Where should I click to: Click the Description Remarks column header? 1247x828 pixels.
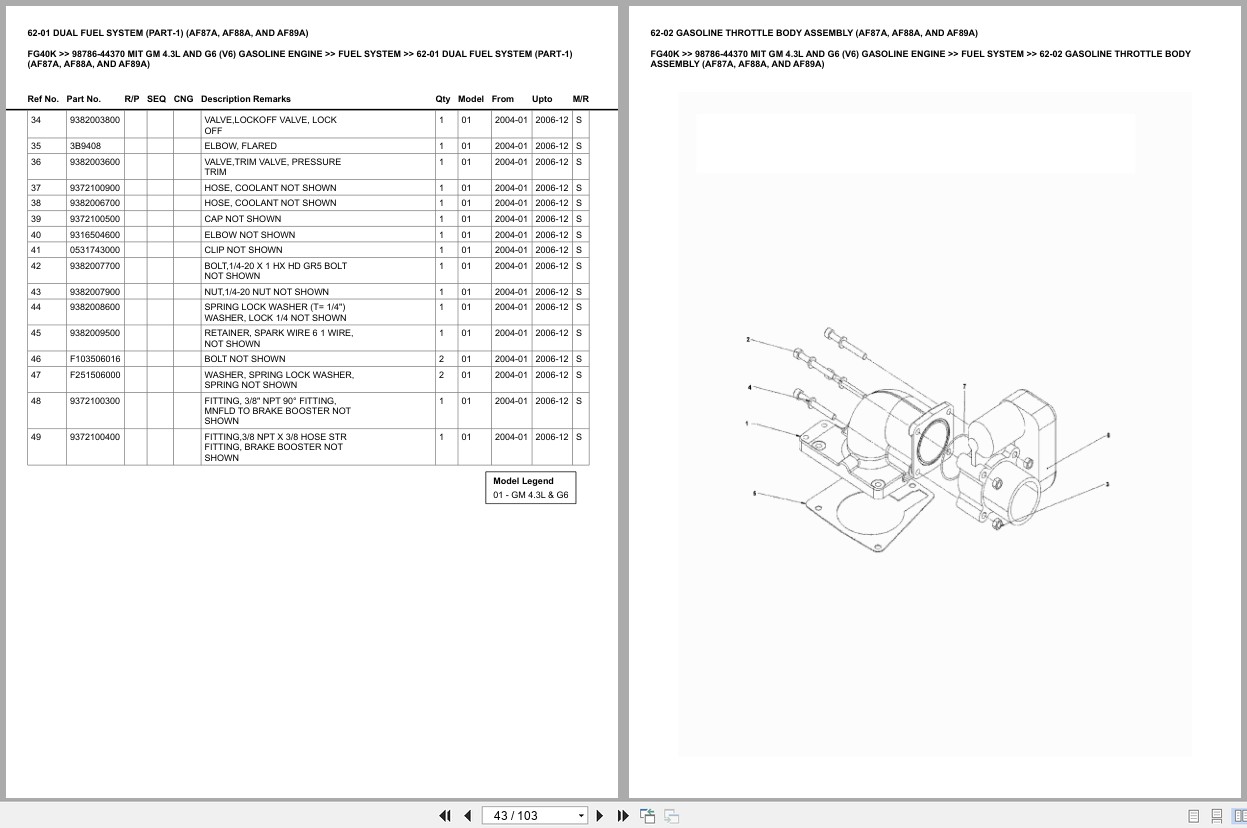point(246,99)
